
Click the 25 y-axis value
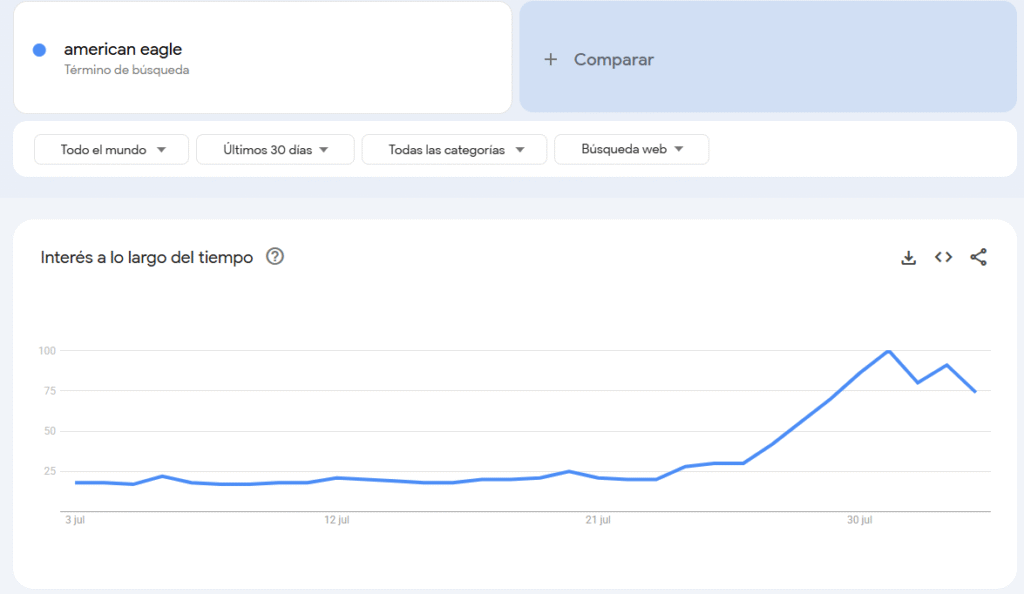[x=50, y=471]
